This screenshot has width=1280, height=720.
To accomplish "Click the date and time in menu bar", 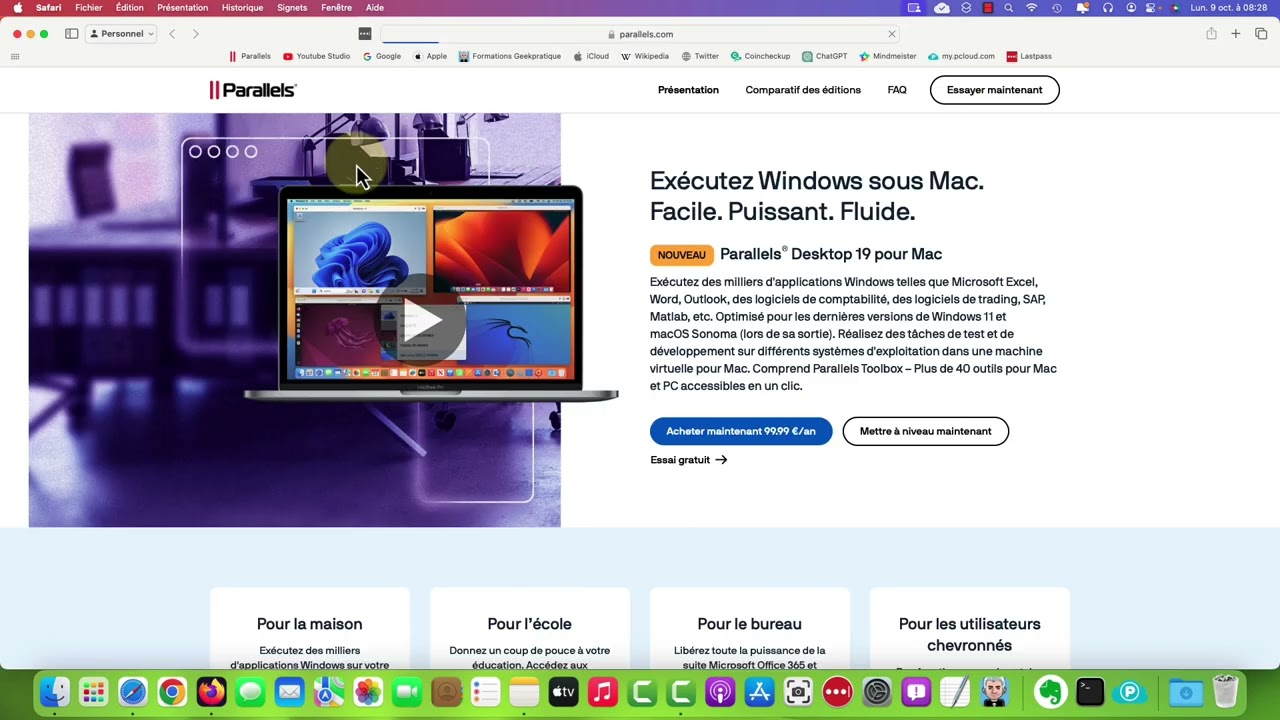I will coord(1229,8).
